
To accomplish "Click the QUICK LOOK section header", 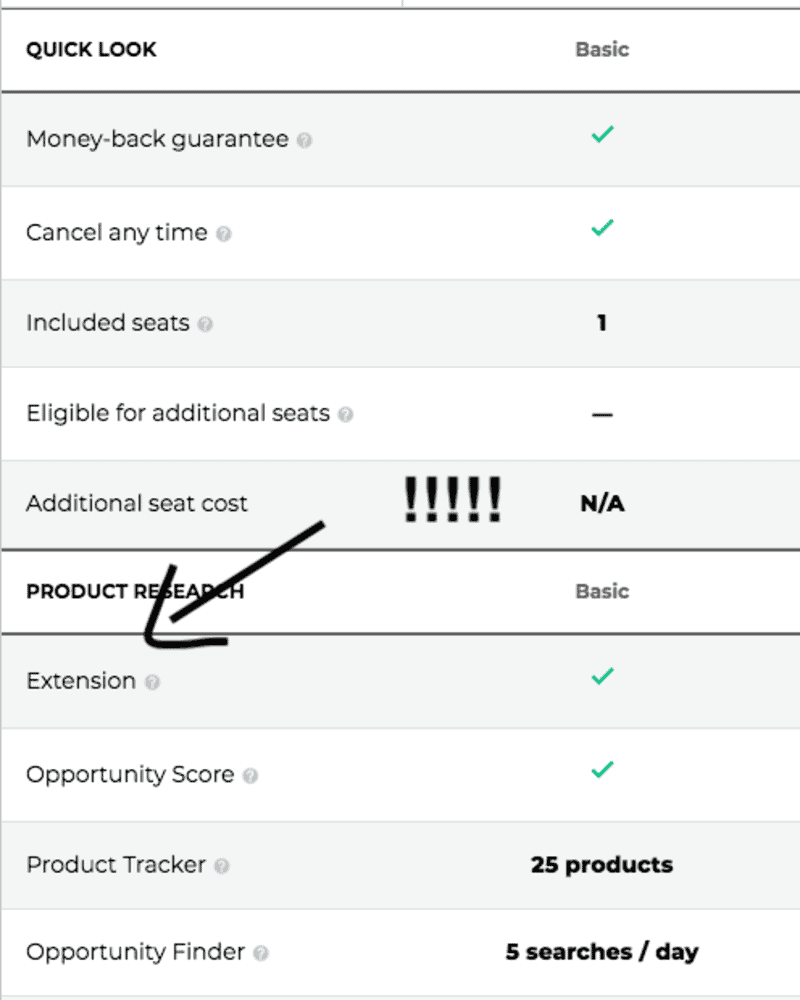I will click(91, 50).
